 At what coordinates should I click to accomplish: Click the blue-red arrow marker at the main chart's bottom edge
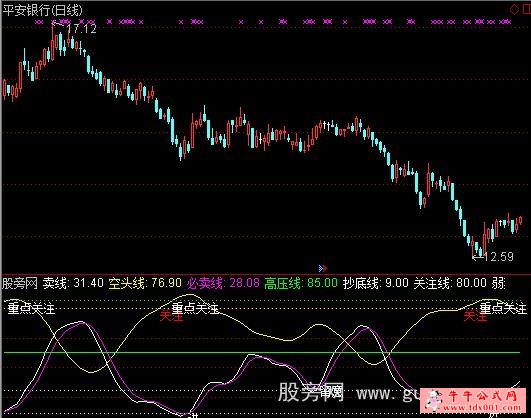[x=323, y=269]
